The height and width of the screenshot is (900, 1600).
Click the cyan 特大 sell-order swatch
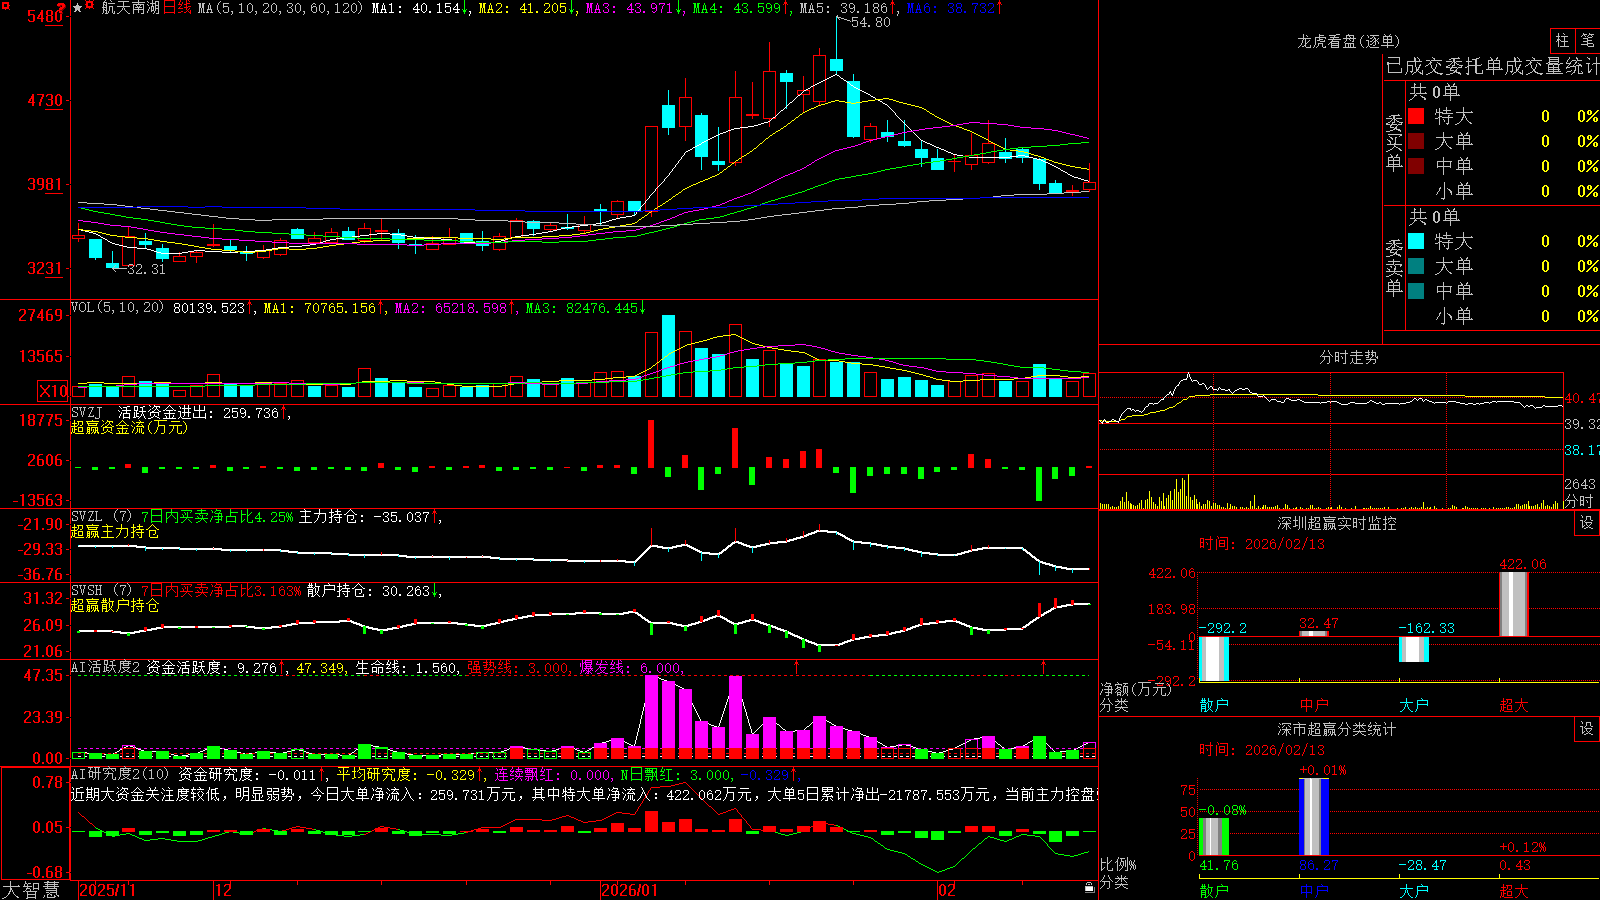point(1416,241)
